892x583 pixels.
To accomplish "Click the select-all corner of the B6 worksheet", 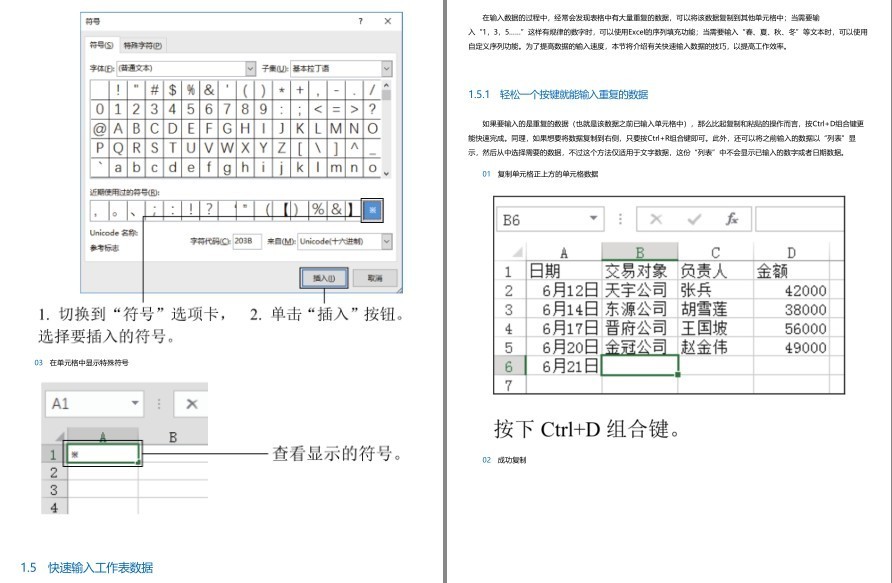I will [516, 252].
